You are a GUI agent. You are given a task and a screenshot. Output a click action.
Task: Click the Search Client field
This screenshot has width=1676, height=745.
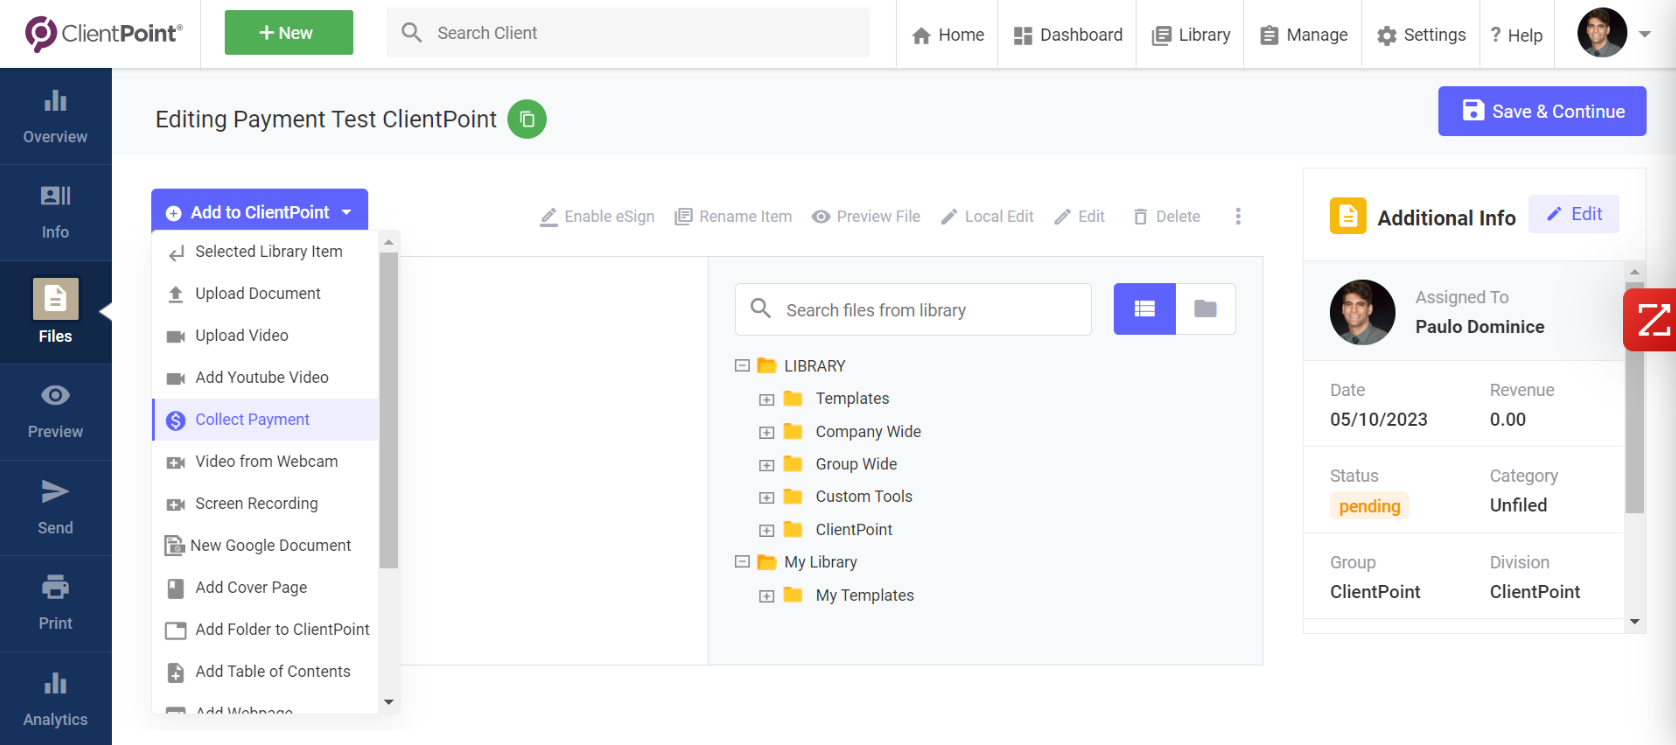coord(628,33)
